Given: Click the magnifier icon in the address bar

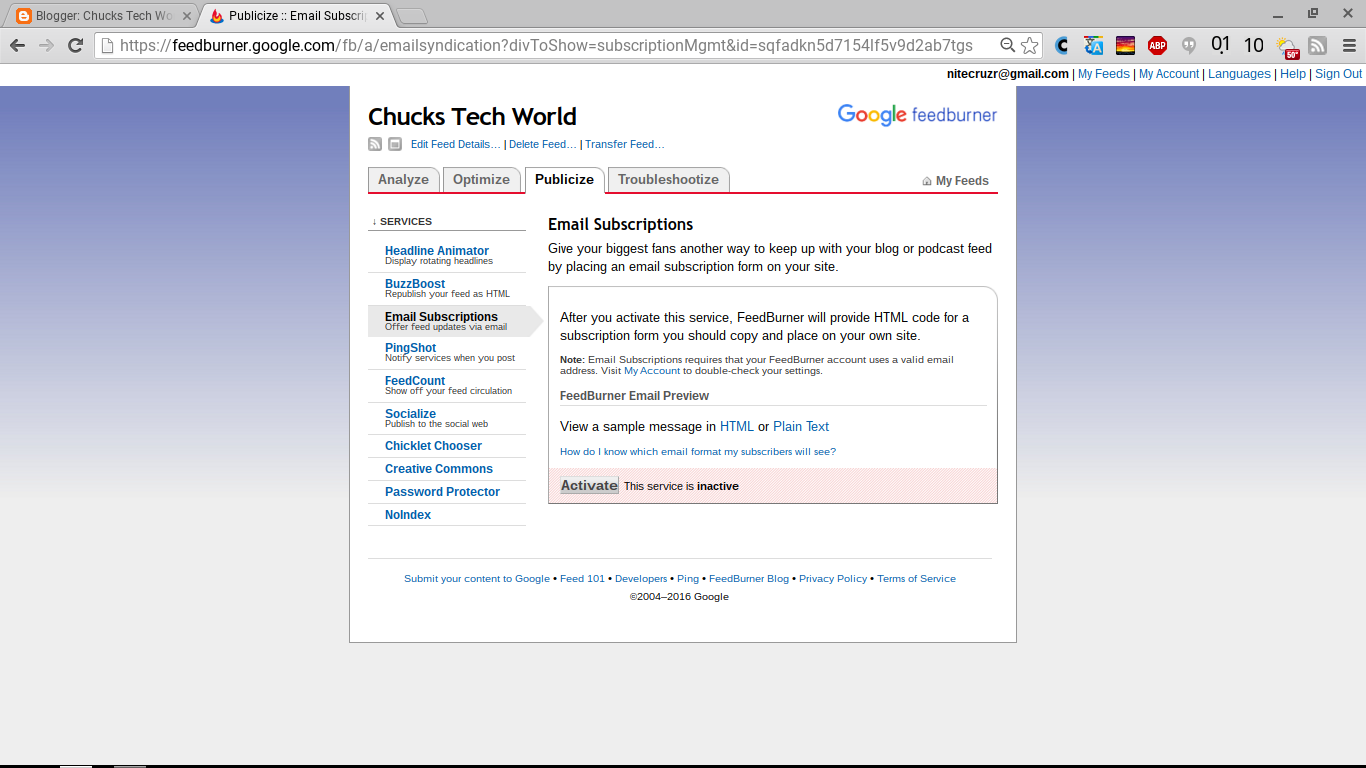Looking at the screenshot, I should 1007,45.
